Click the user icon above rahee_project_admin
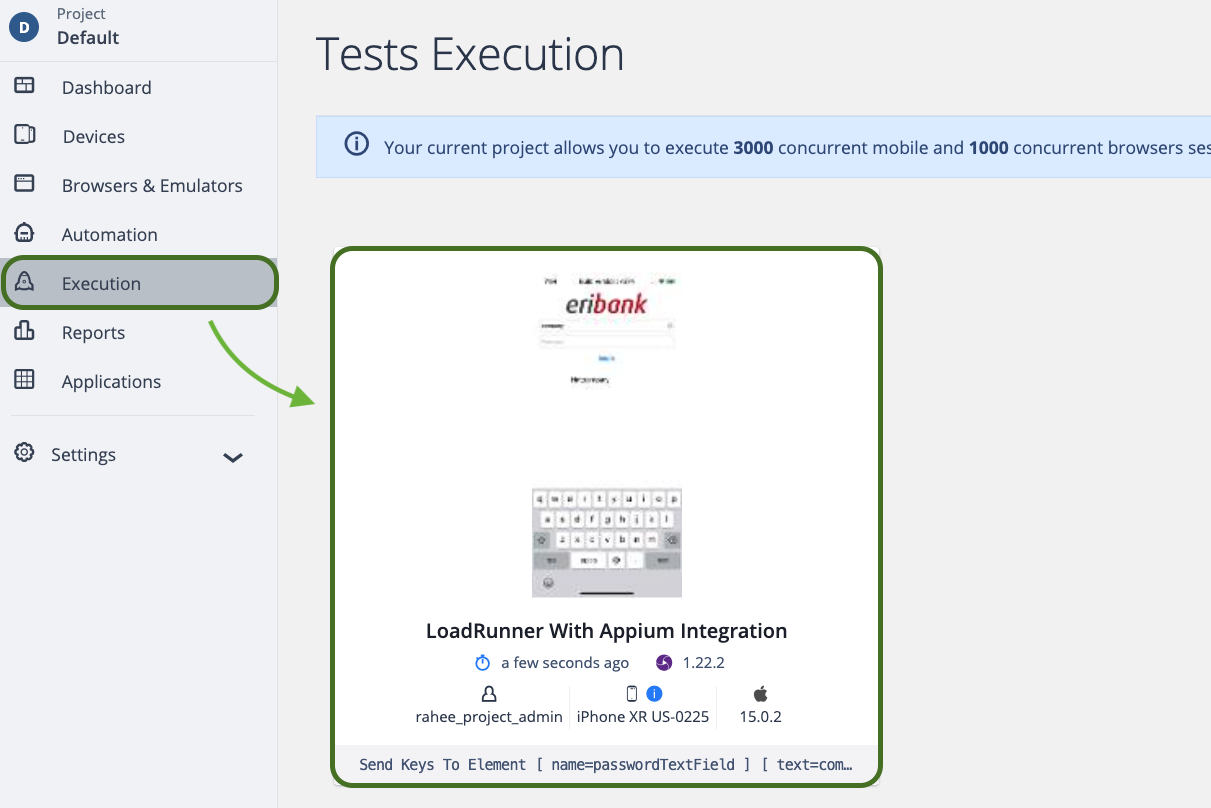Image resolution: width=1211 pixels, height=808 pixels. pyautogui.click(x=489, y=692)
